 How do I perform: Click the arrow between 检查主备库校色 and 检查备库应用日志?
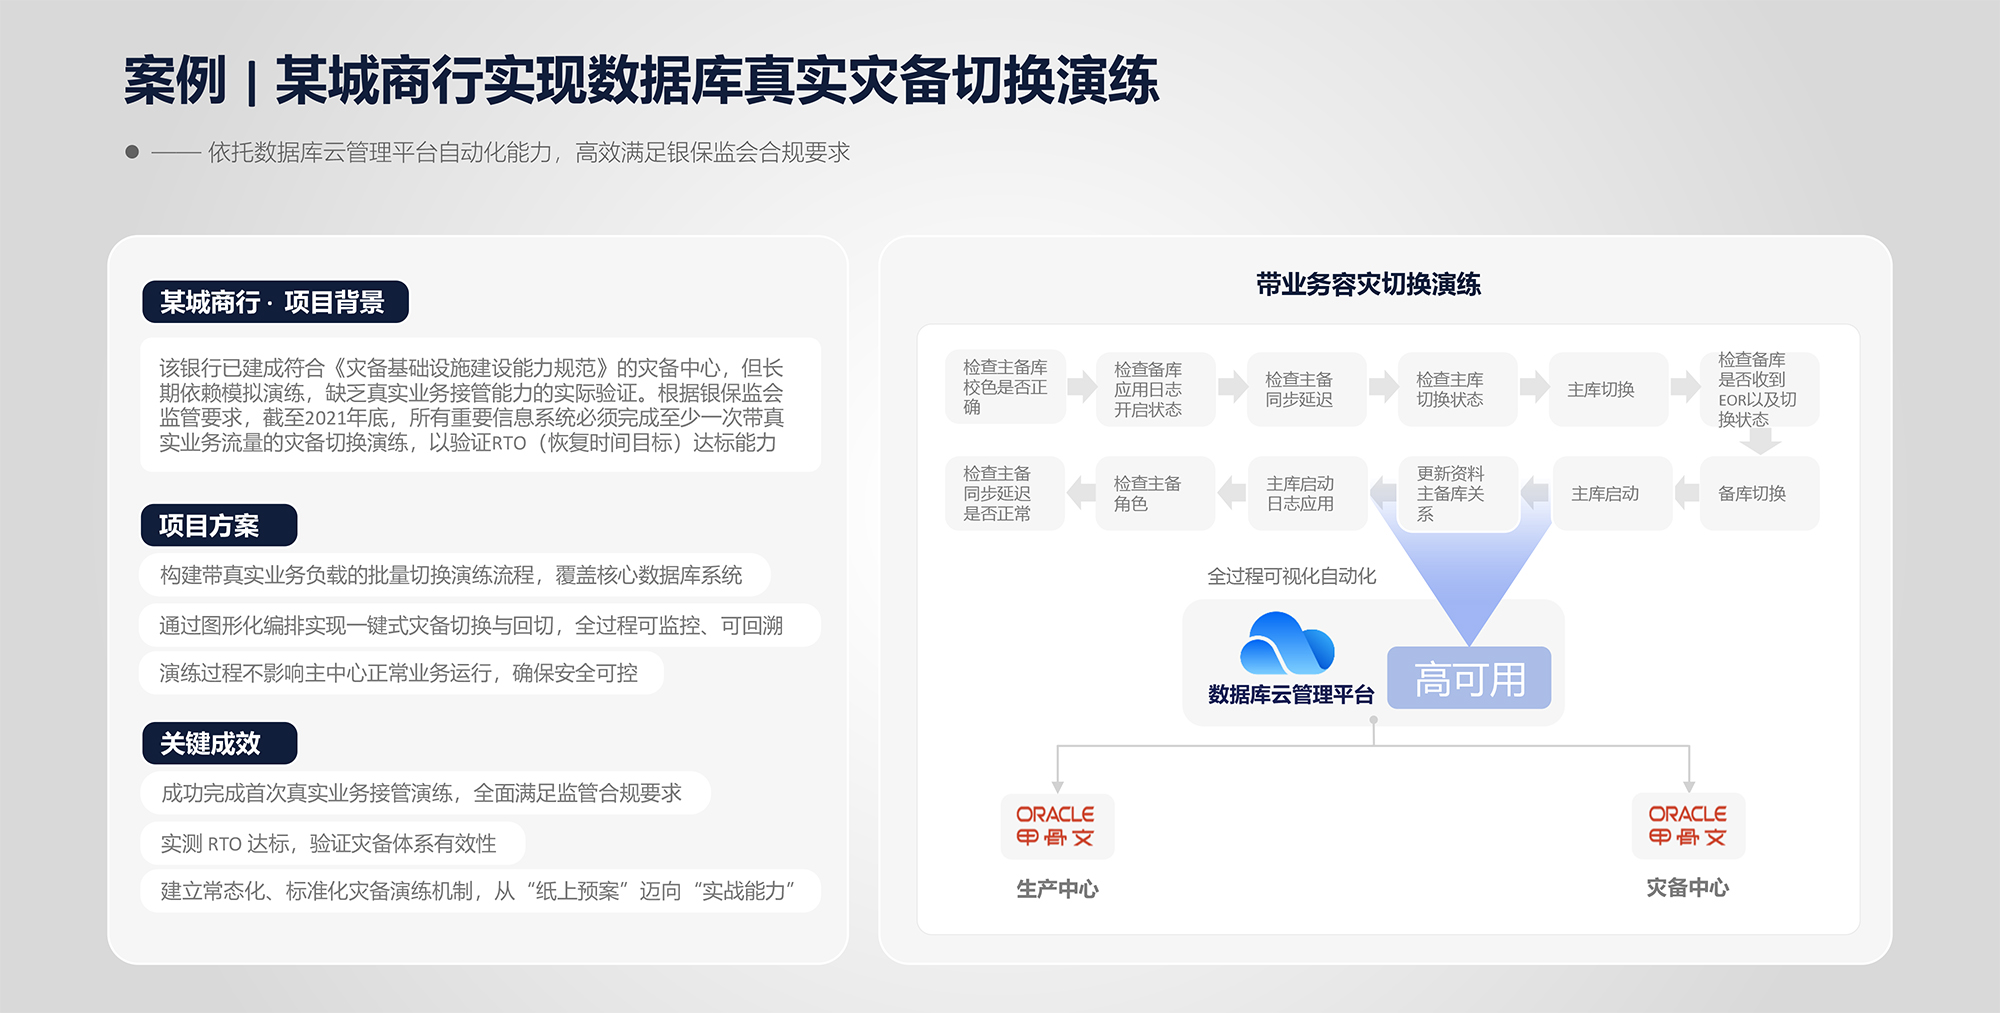click(1081, 387)
